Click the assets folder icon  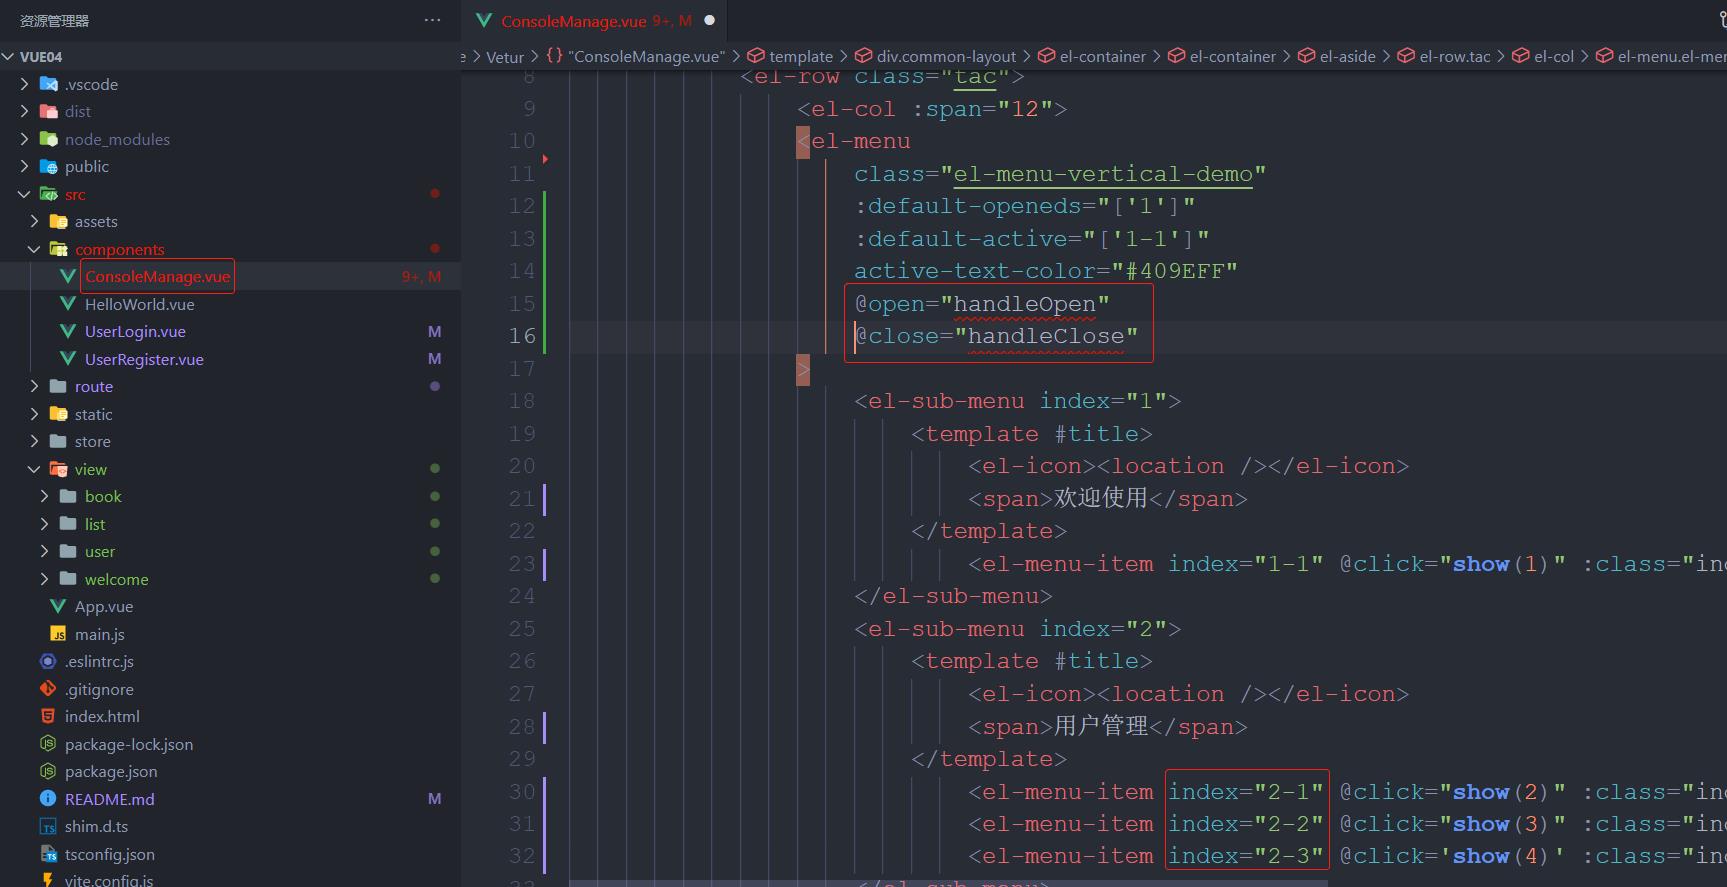tap(58, 221)
